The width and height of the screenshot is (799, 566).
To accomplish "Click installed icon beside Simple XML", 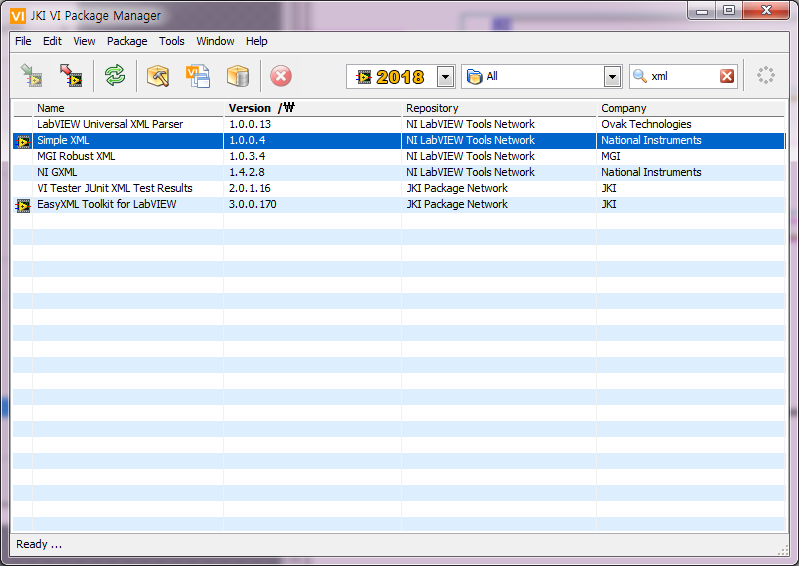I will (23, 141).
